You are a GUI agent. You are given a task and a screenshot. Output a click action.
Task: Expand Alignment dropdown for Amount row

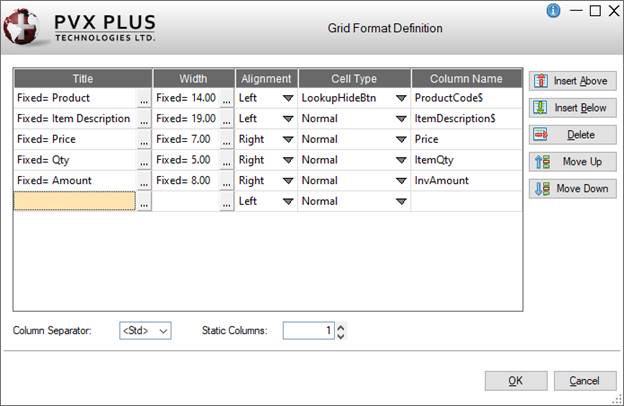click(288, 181)
